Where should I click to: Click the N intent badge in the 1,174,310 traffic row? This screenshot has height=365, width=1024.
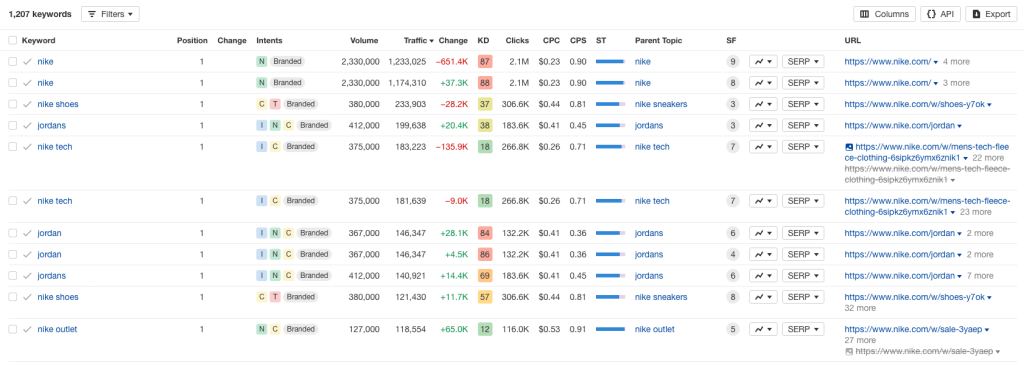tap(262, 83)
